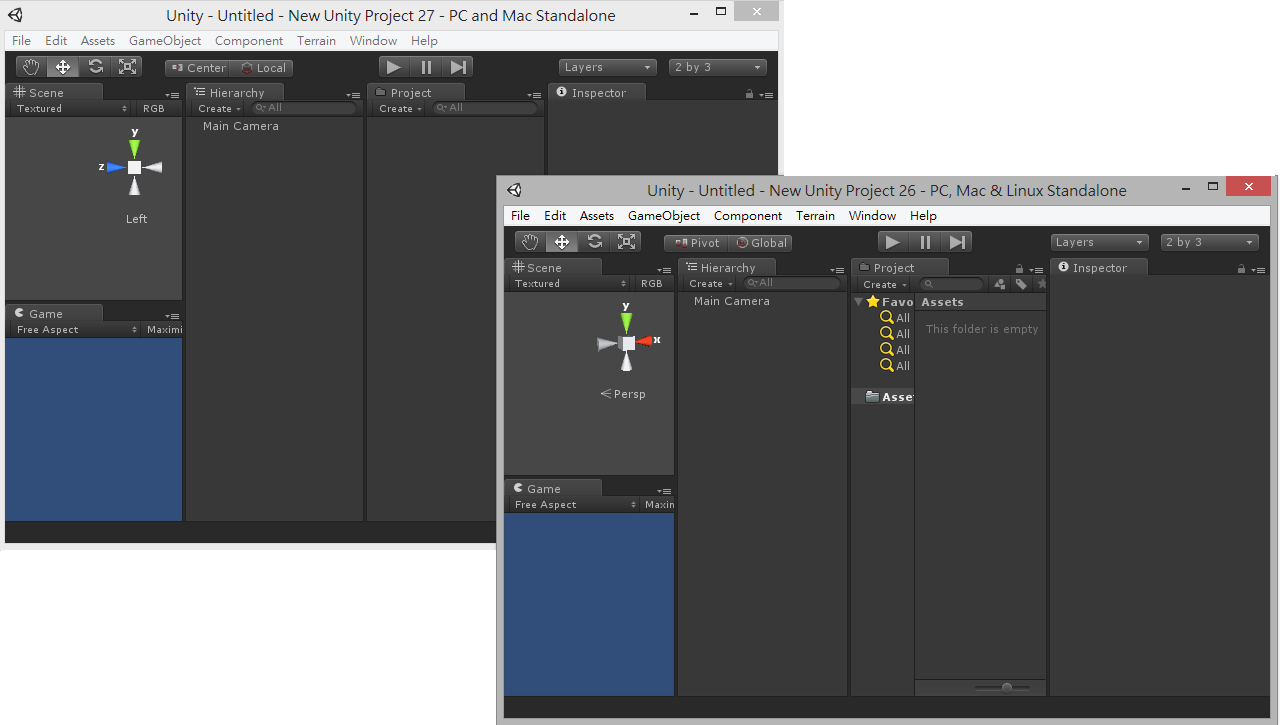Open Scene panel options menu in Project 26
Viewport: 1280px width, 725px height.
(x=664, y=270)
